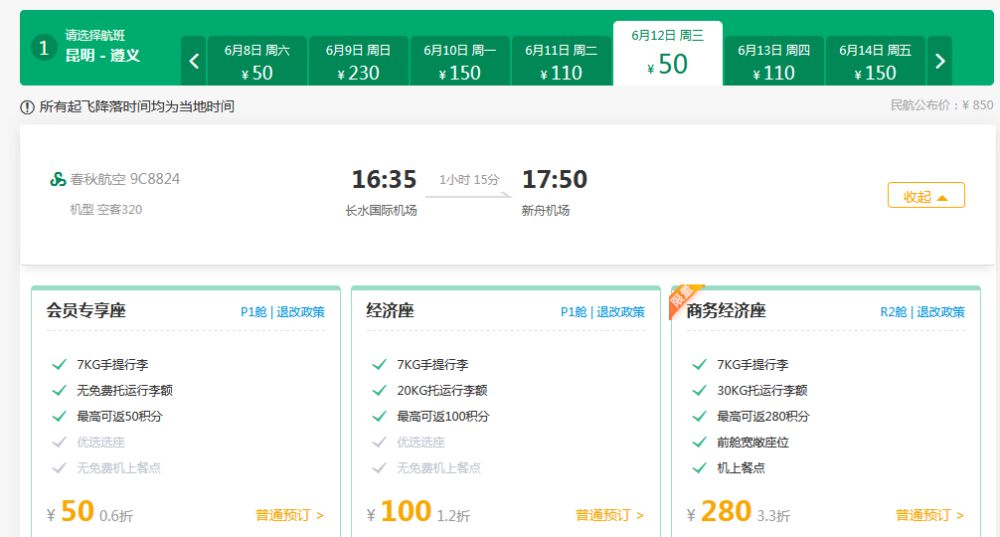Image resolution: width=1000 pixels, height=537 pixels.
Task: Click checkmark beside 机上餐点 in 商务经济座
Action: tap(700, 468)
